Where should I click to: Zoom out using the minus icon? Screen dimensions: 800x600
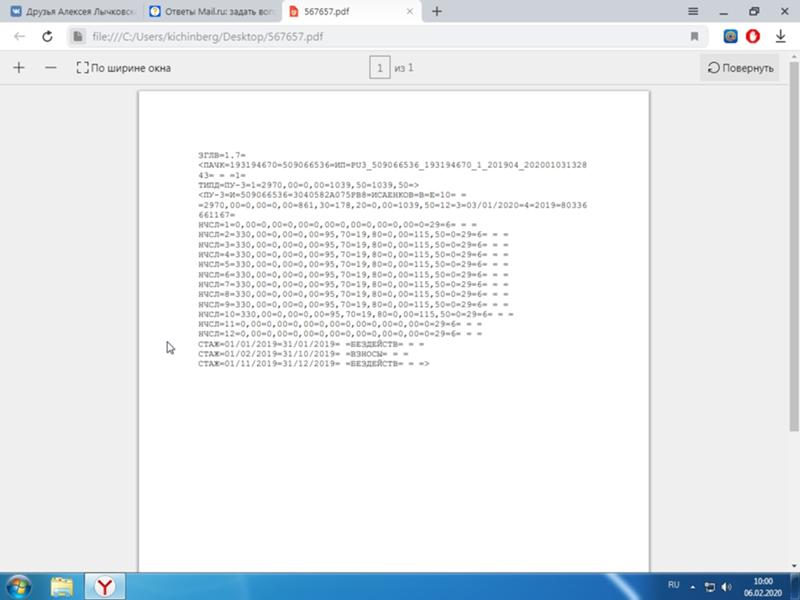tap(48, 68)
